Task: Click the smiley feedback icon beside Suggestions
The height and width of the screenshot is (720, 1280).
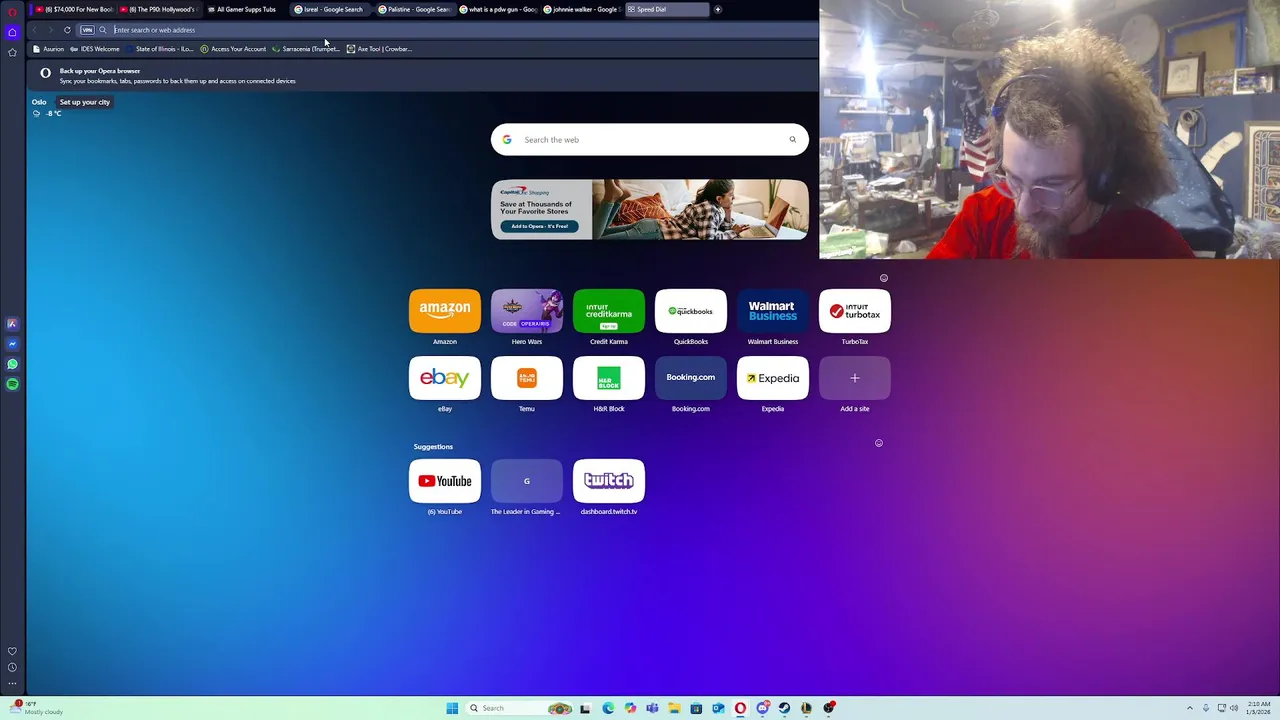Action: point(879,443)
